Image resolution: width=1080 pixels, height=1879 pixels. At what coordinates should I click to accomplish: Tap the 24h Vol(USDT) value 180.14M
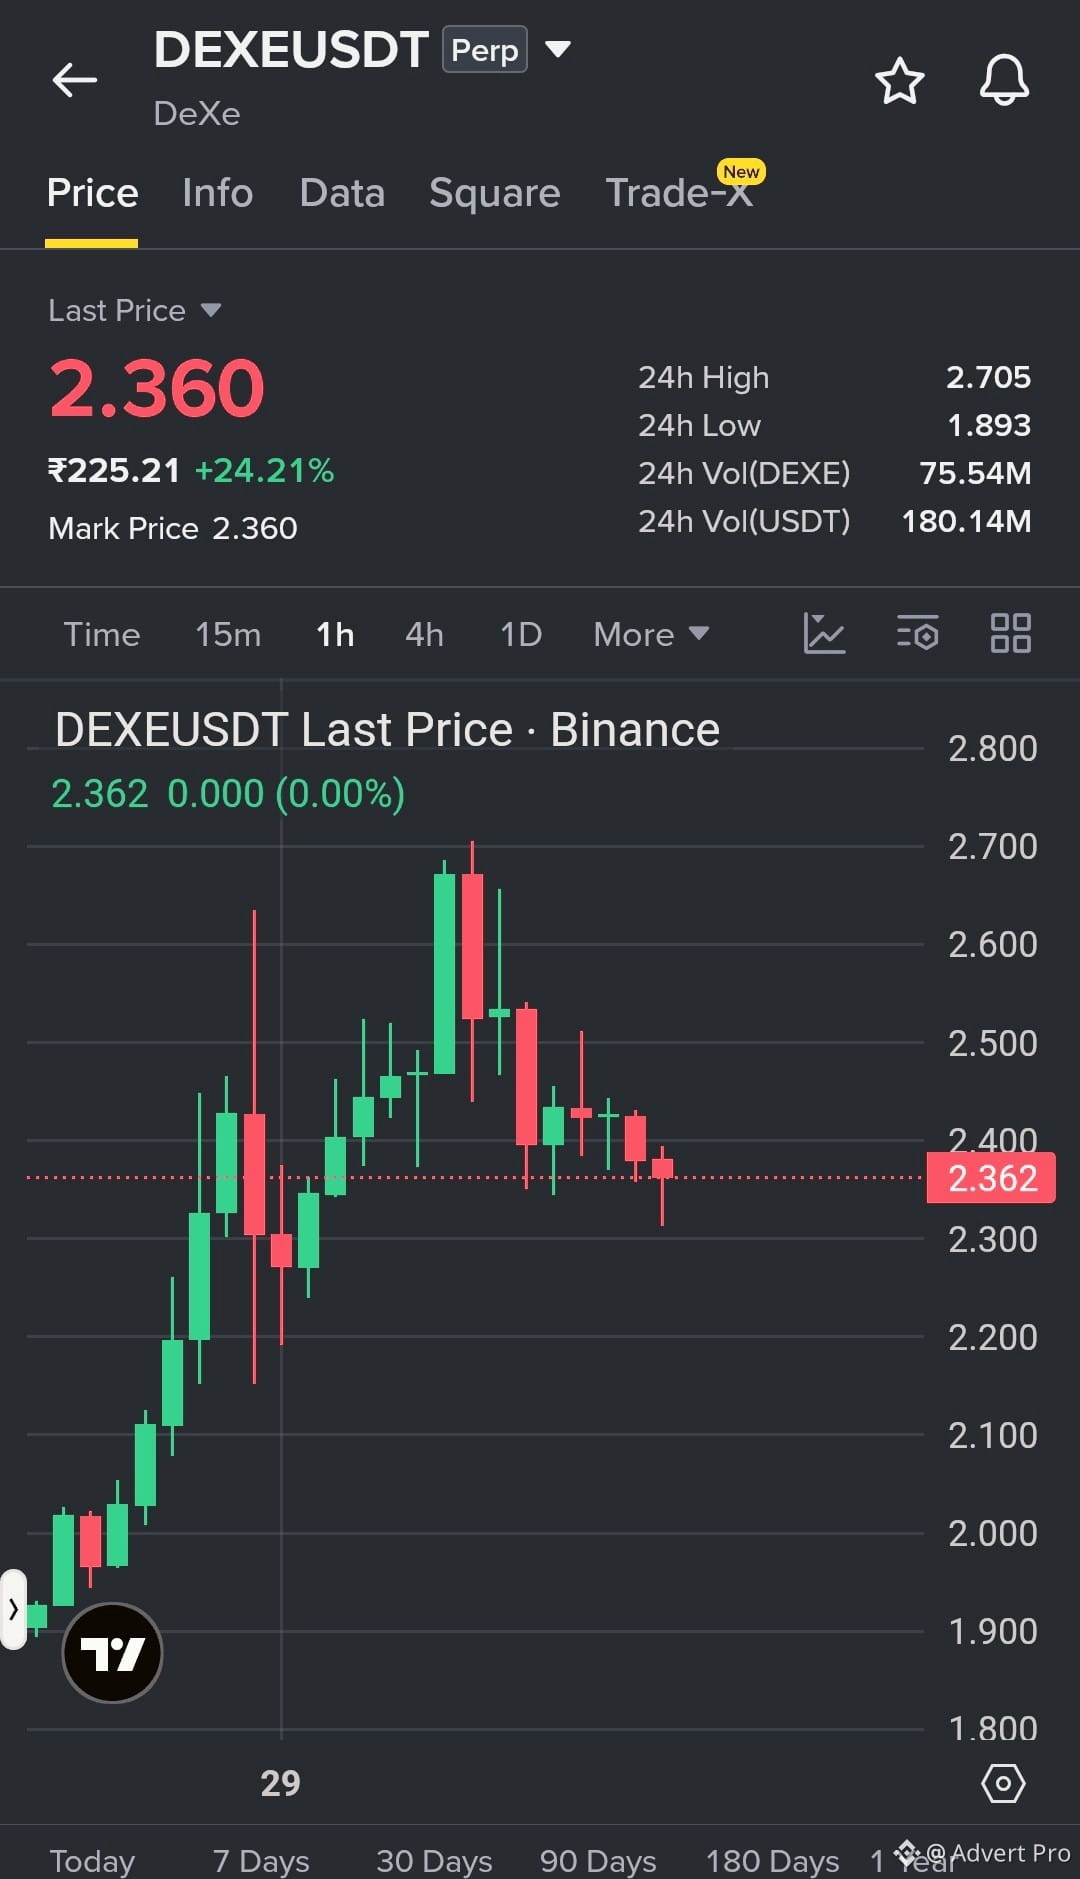coord(966,521)
